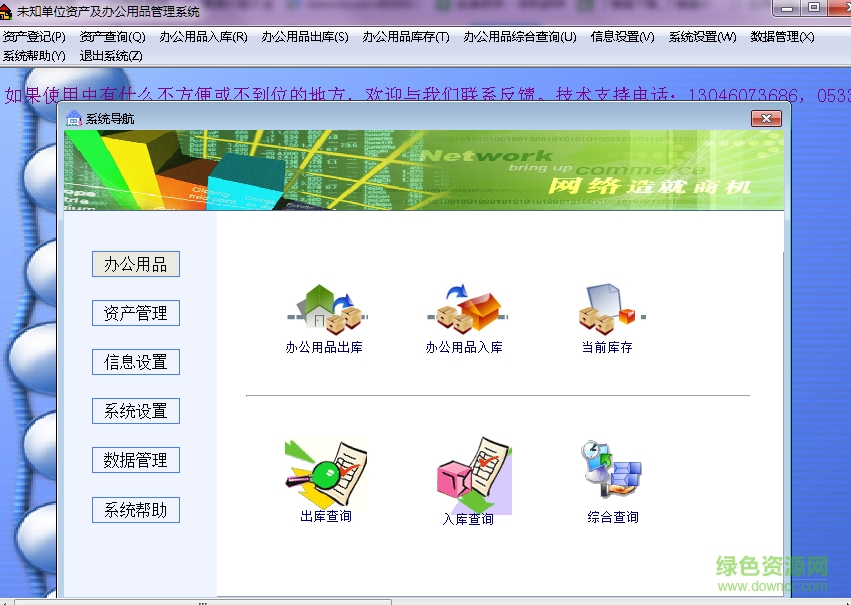
Task: Open the 资产登记(P) menu
Action: [x=33, y=34]
